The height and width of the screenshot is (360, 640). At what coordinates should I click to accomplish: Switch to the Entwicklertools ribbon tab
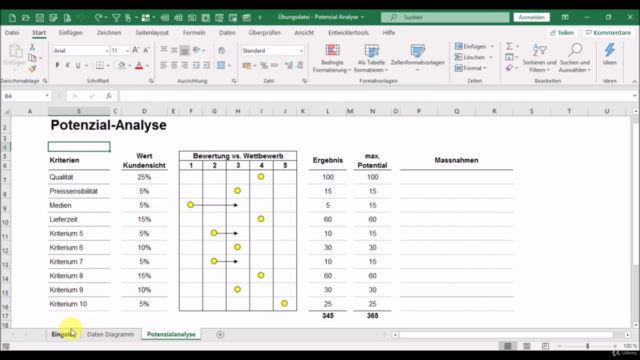point(348,33)
